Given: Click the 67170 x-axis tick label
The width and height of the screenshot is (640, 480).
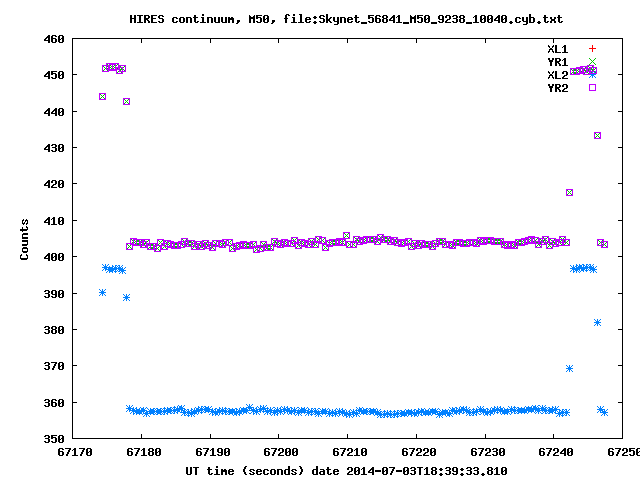Looking at the screenshot, I should coord(75,452).
